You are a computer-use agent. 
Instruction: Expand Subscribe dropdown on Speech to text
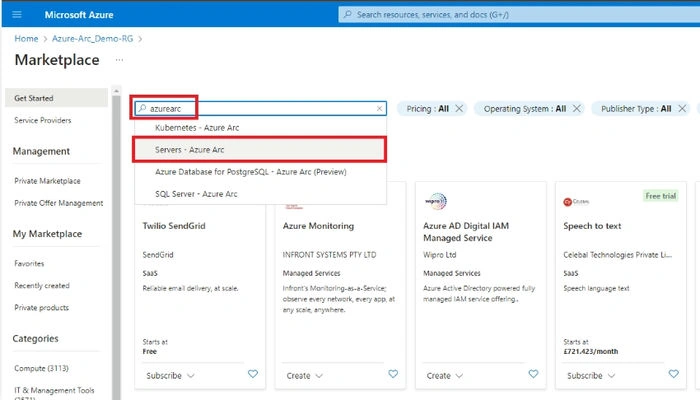(591, 376)
